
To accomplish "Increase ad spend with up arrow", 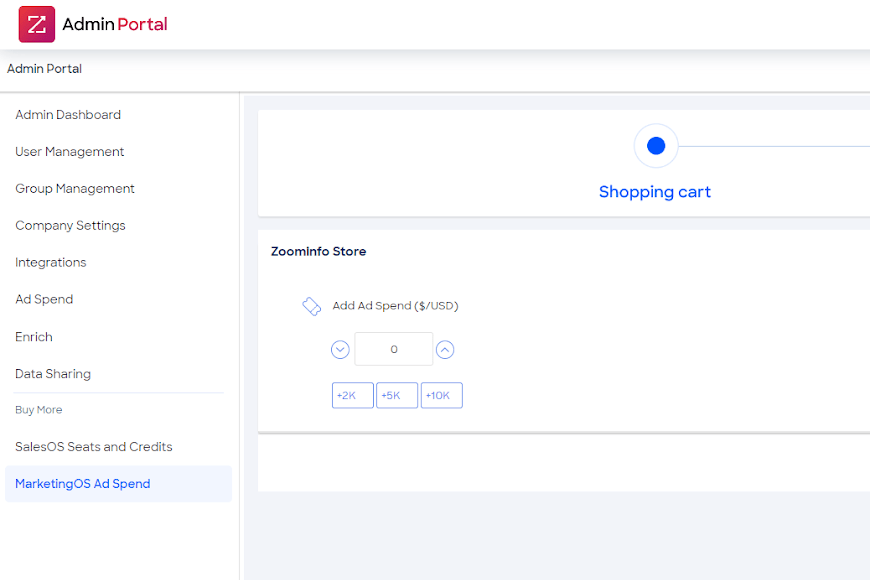I will [446, 350].
